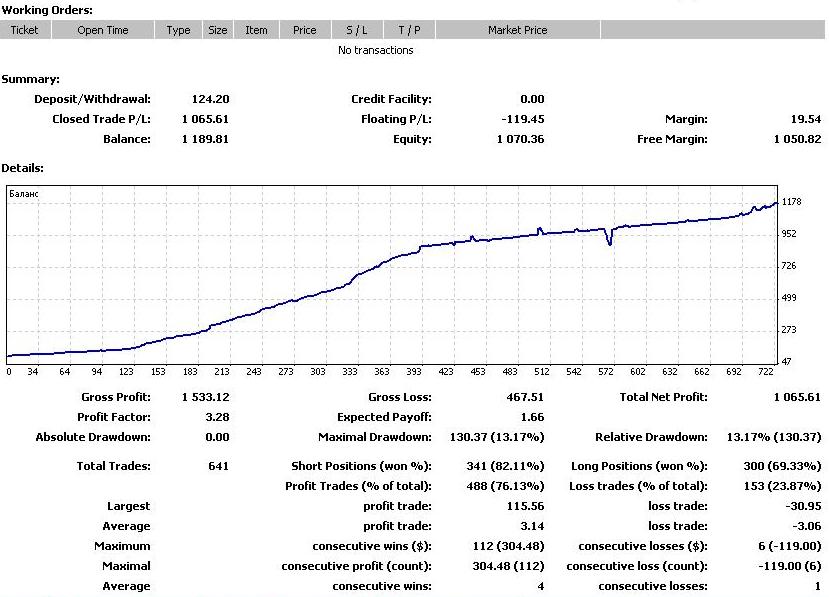Click the consecutive profit value 304.48 (112)
Viewport: 829px width, 597px height.
(x=509, y=566)
